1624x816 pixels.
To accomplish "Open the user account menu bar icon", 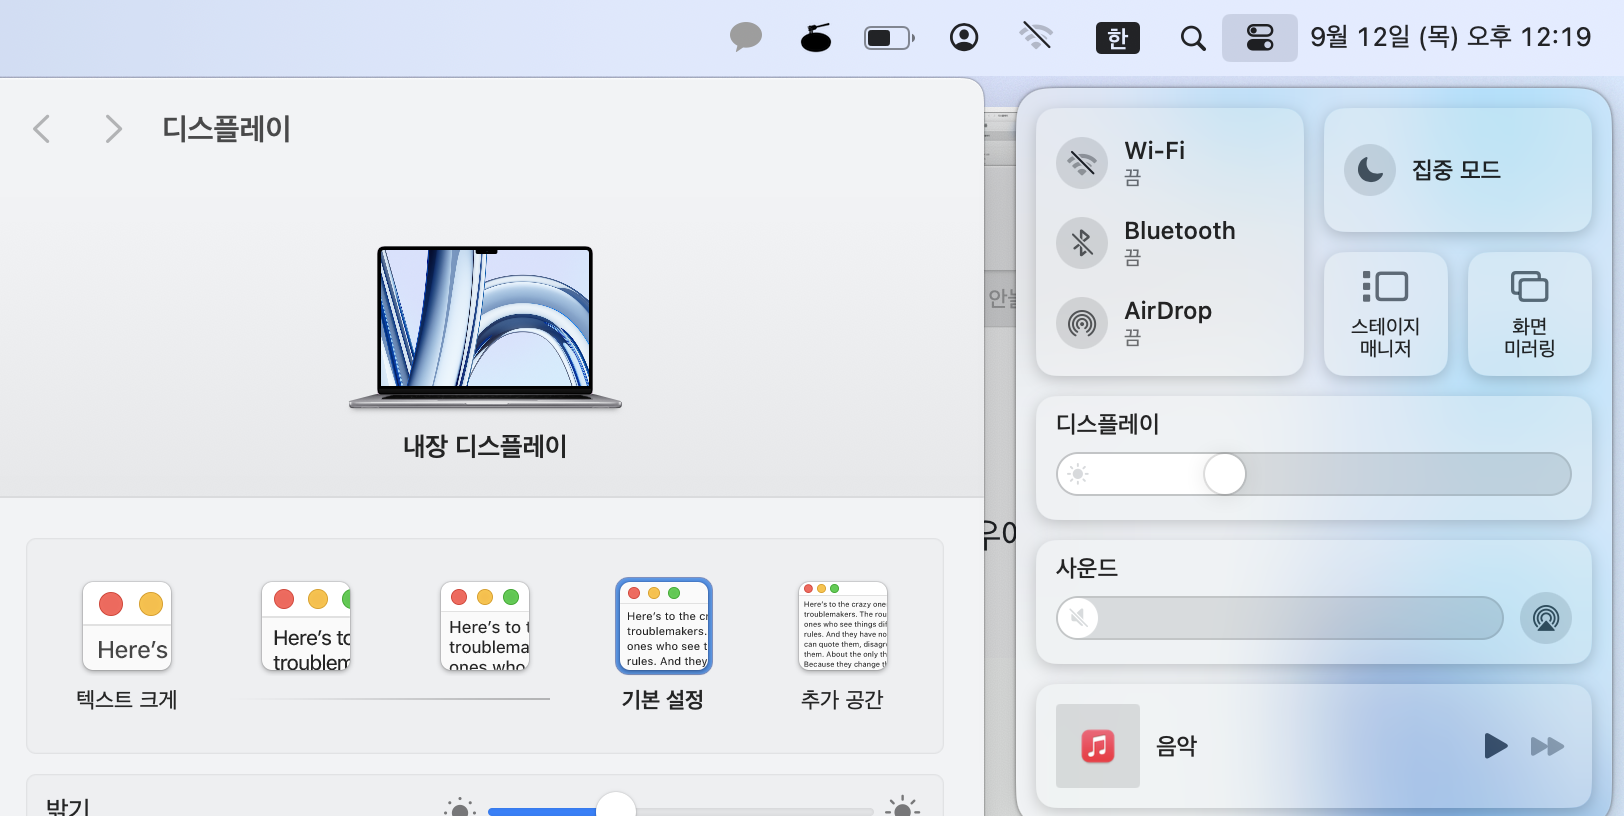I will (x=964, y=38).
